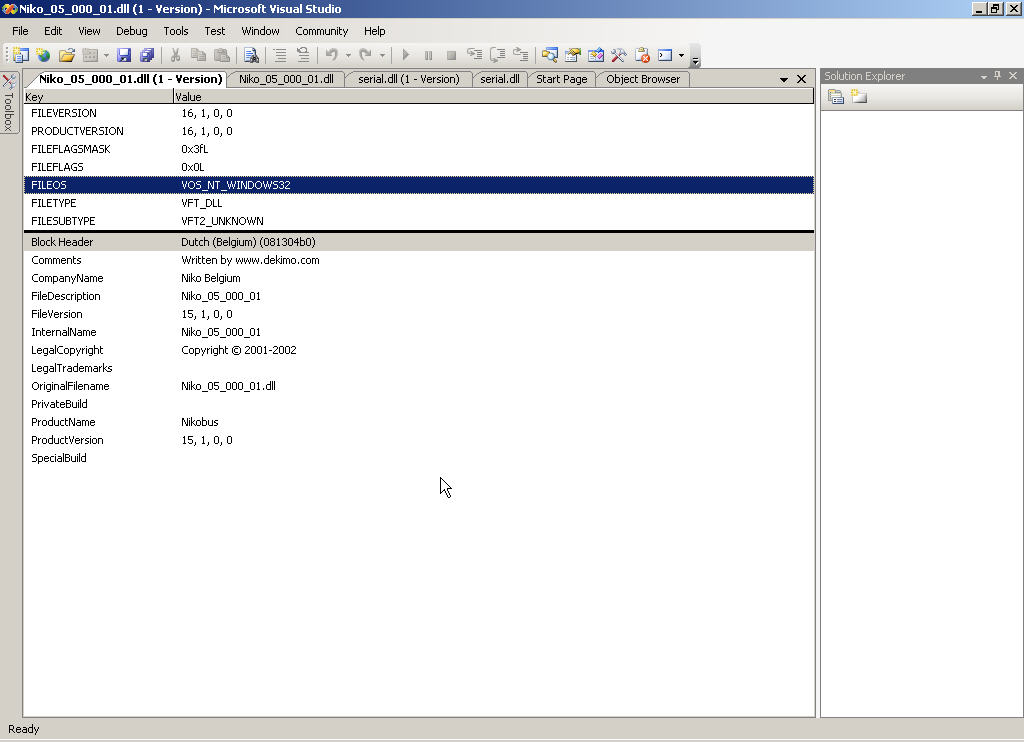
Task: Click the Command Window icon
Action: click(x=665, y=56)
